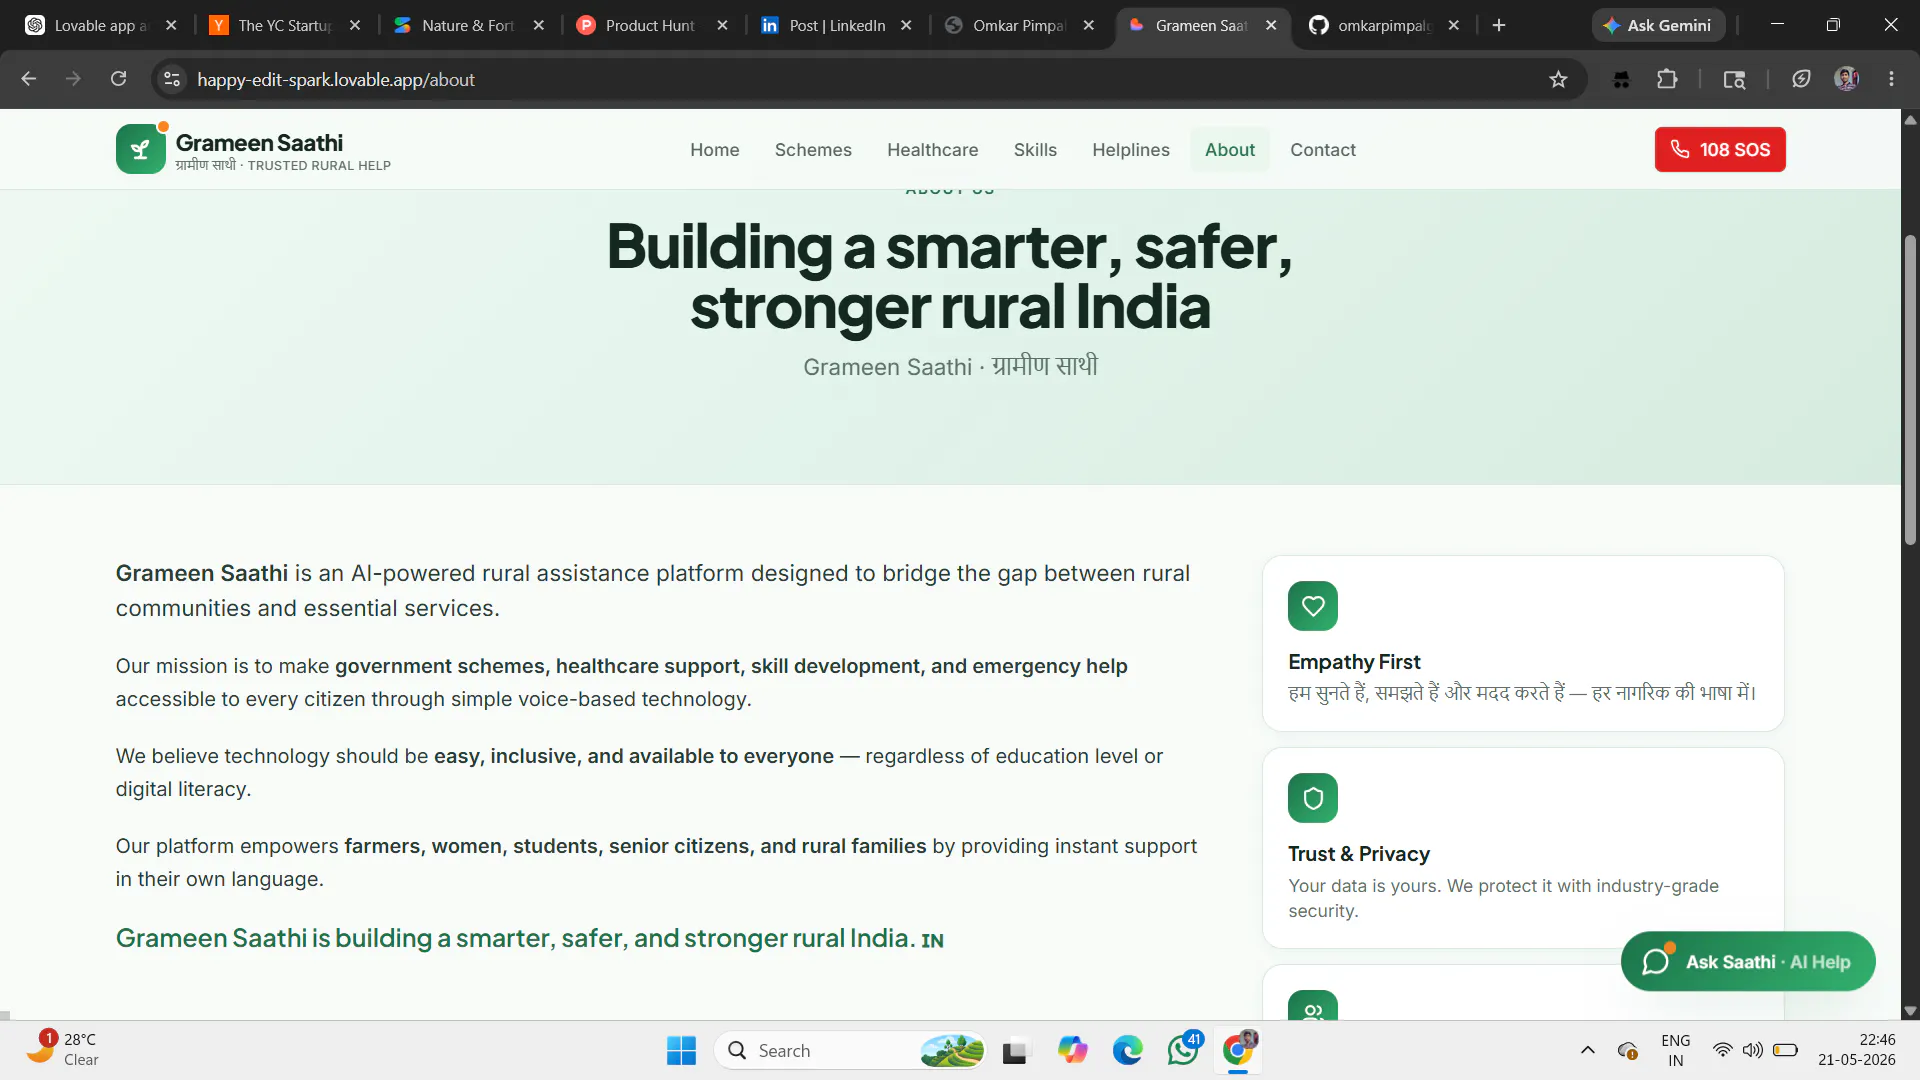This screenshot has height=1080, width=1920.
Task: Bookmark this page with the star
Action: point(1558,79)
